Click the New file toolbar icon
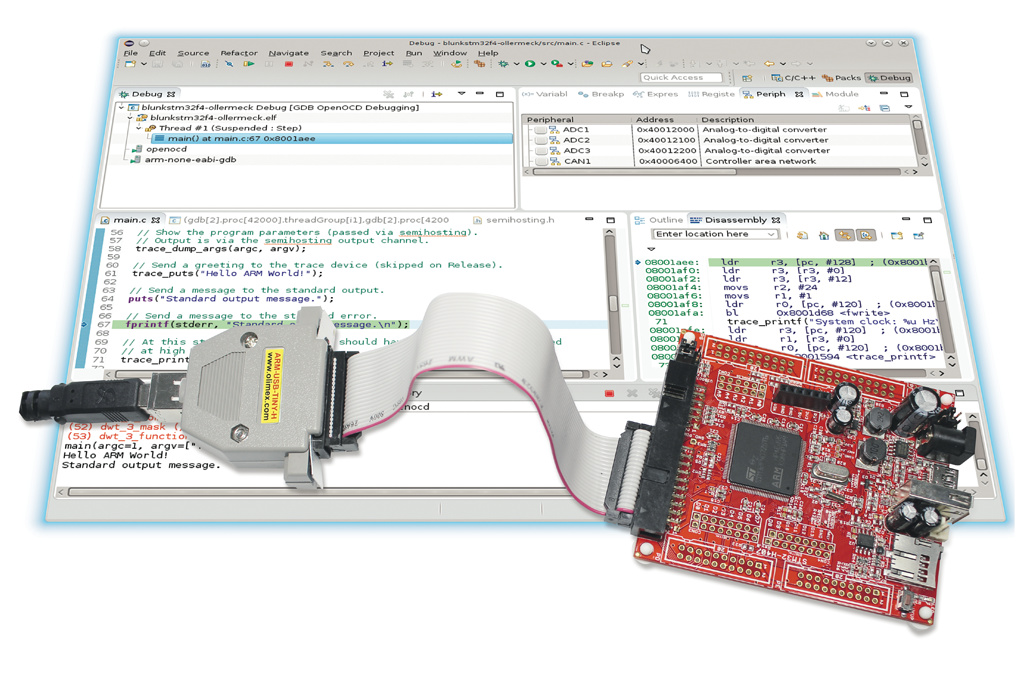Viewport: 1024px width, 687px height. click(130, 64)
